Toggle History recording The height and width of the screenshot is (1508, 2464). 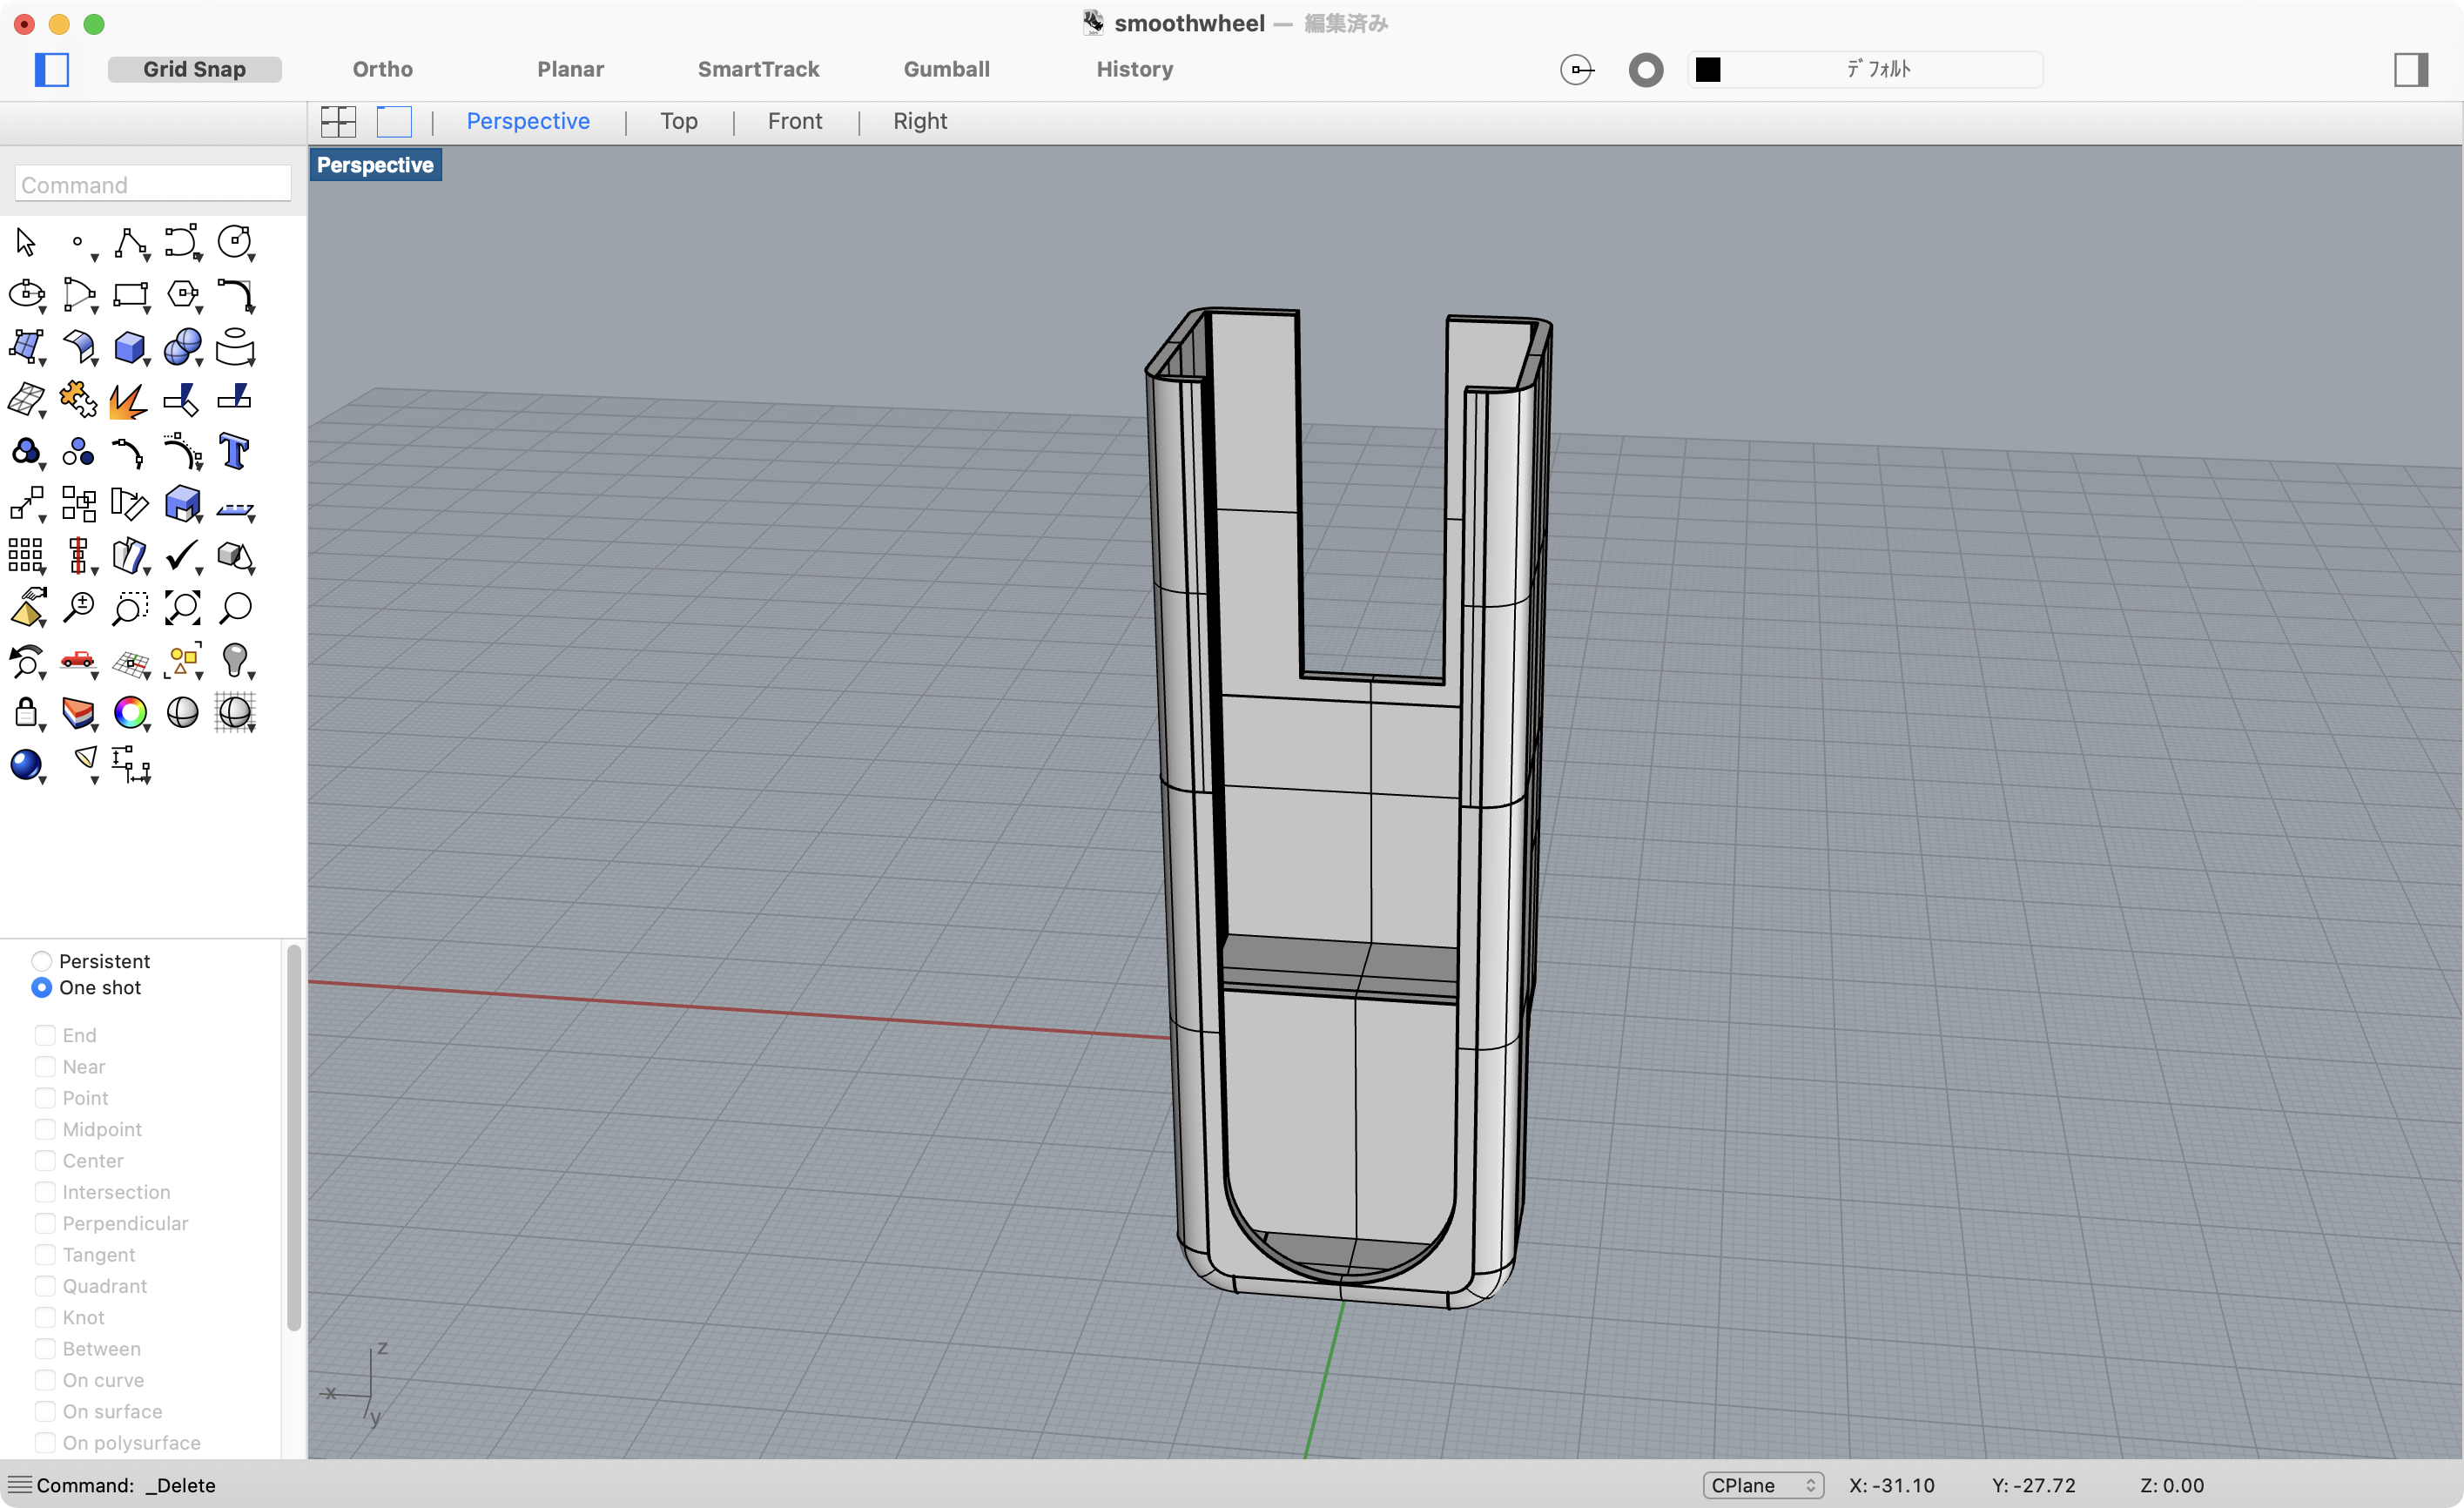pyautogui.click(x=1134, y=69)
